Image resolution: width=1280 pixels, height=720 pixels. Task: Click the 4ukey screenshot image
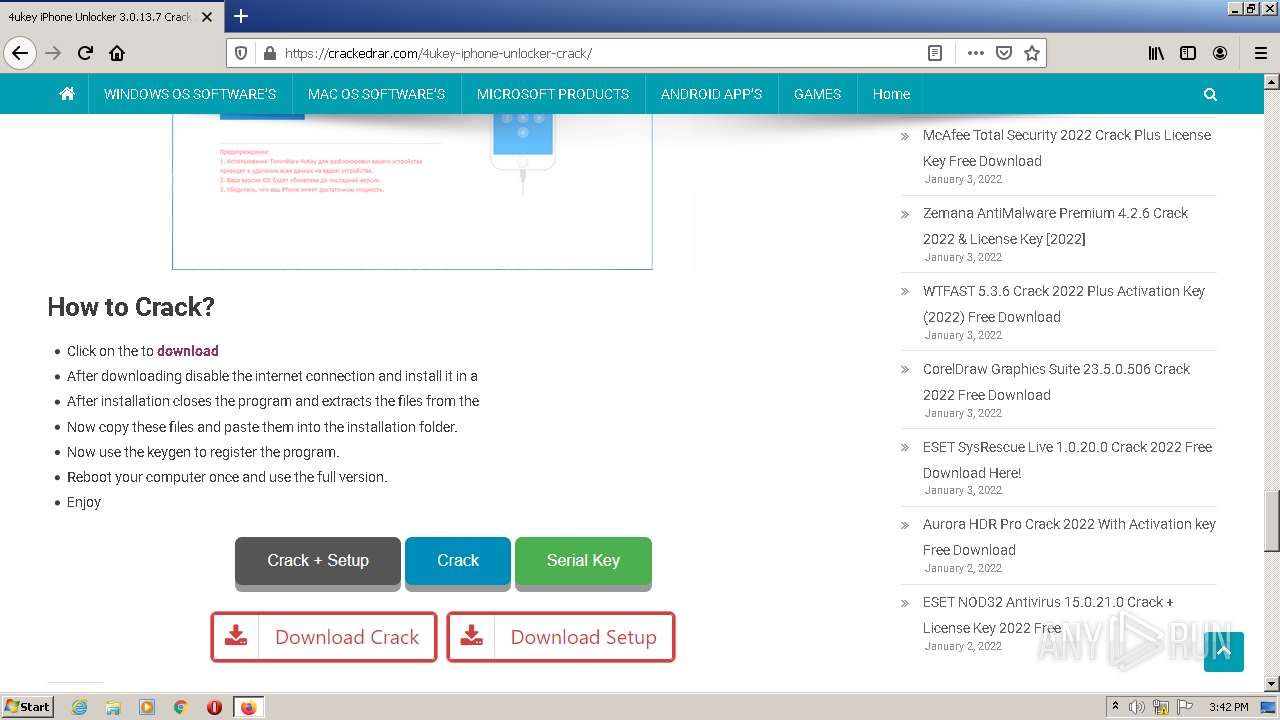412,191
